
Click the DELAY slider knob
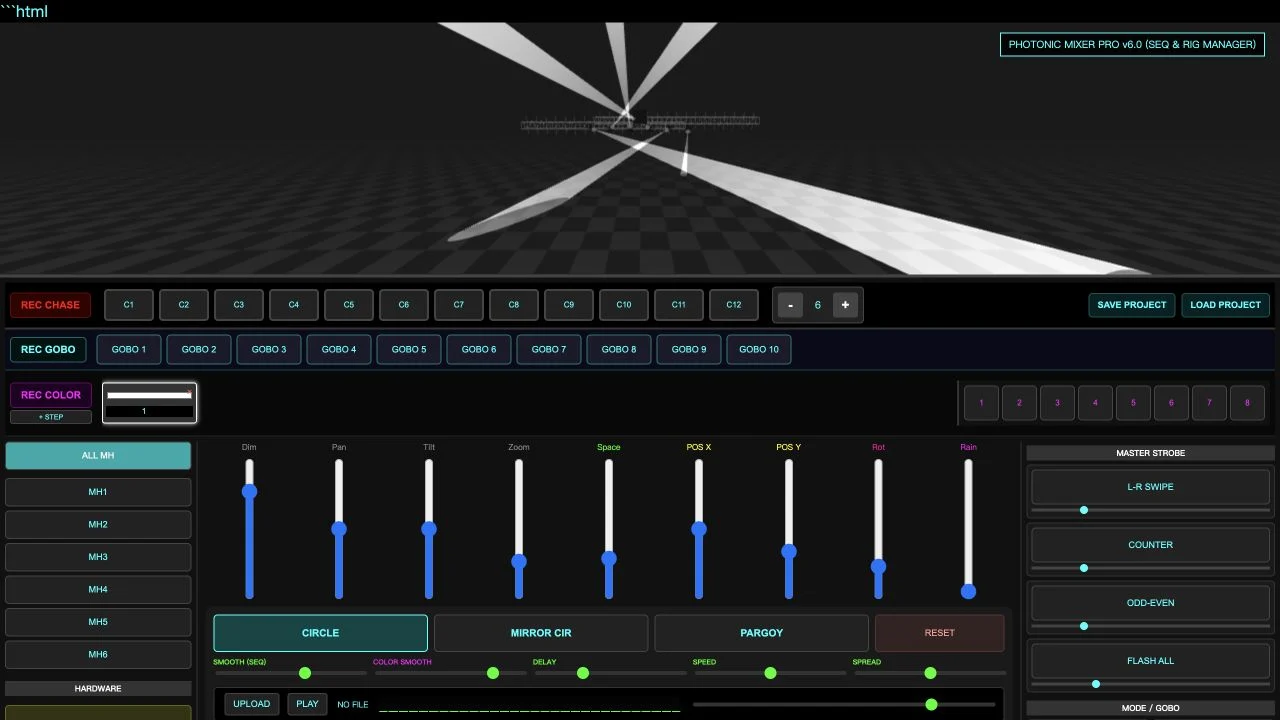click(x=583, y=673)
